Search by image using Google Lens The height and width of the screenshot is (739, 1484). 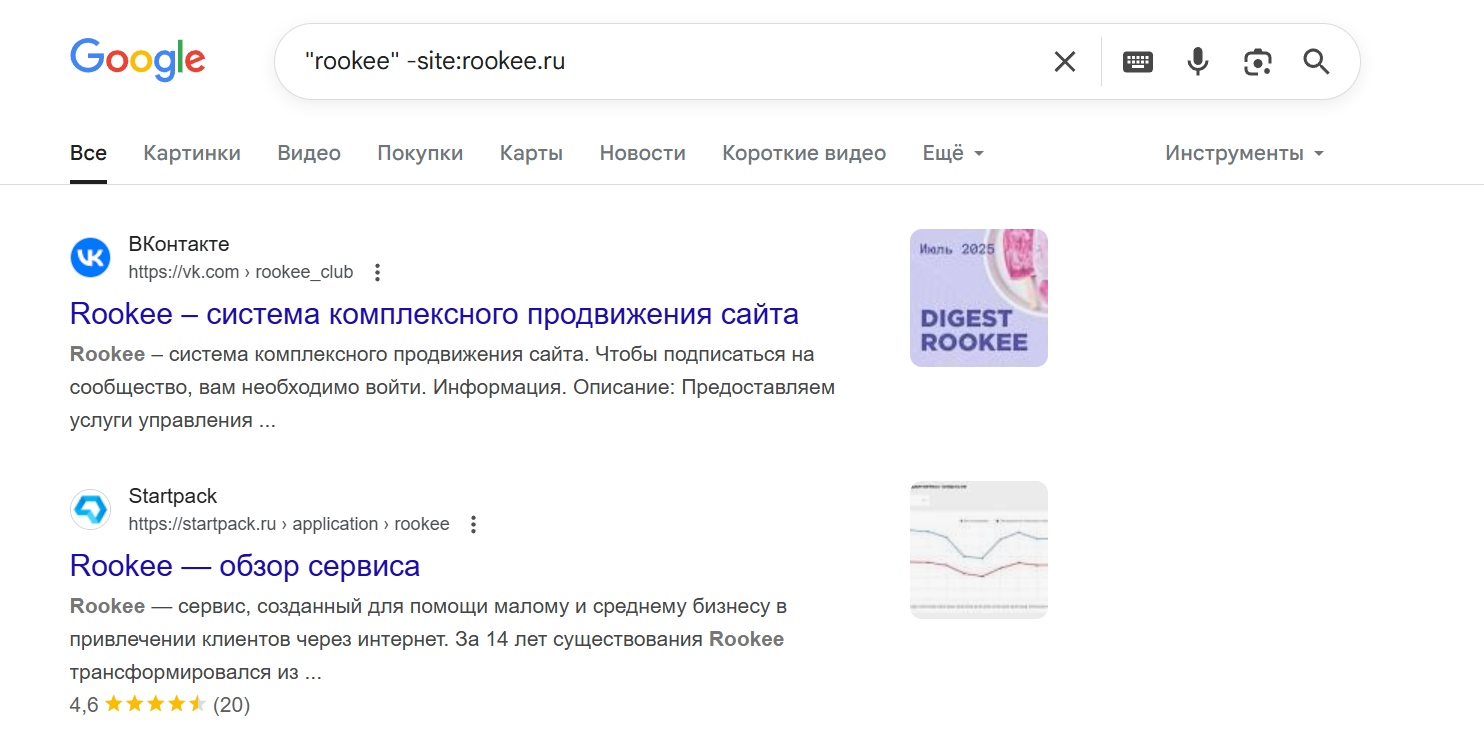pos(1257,61)
